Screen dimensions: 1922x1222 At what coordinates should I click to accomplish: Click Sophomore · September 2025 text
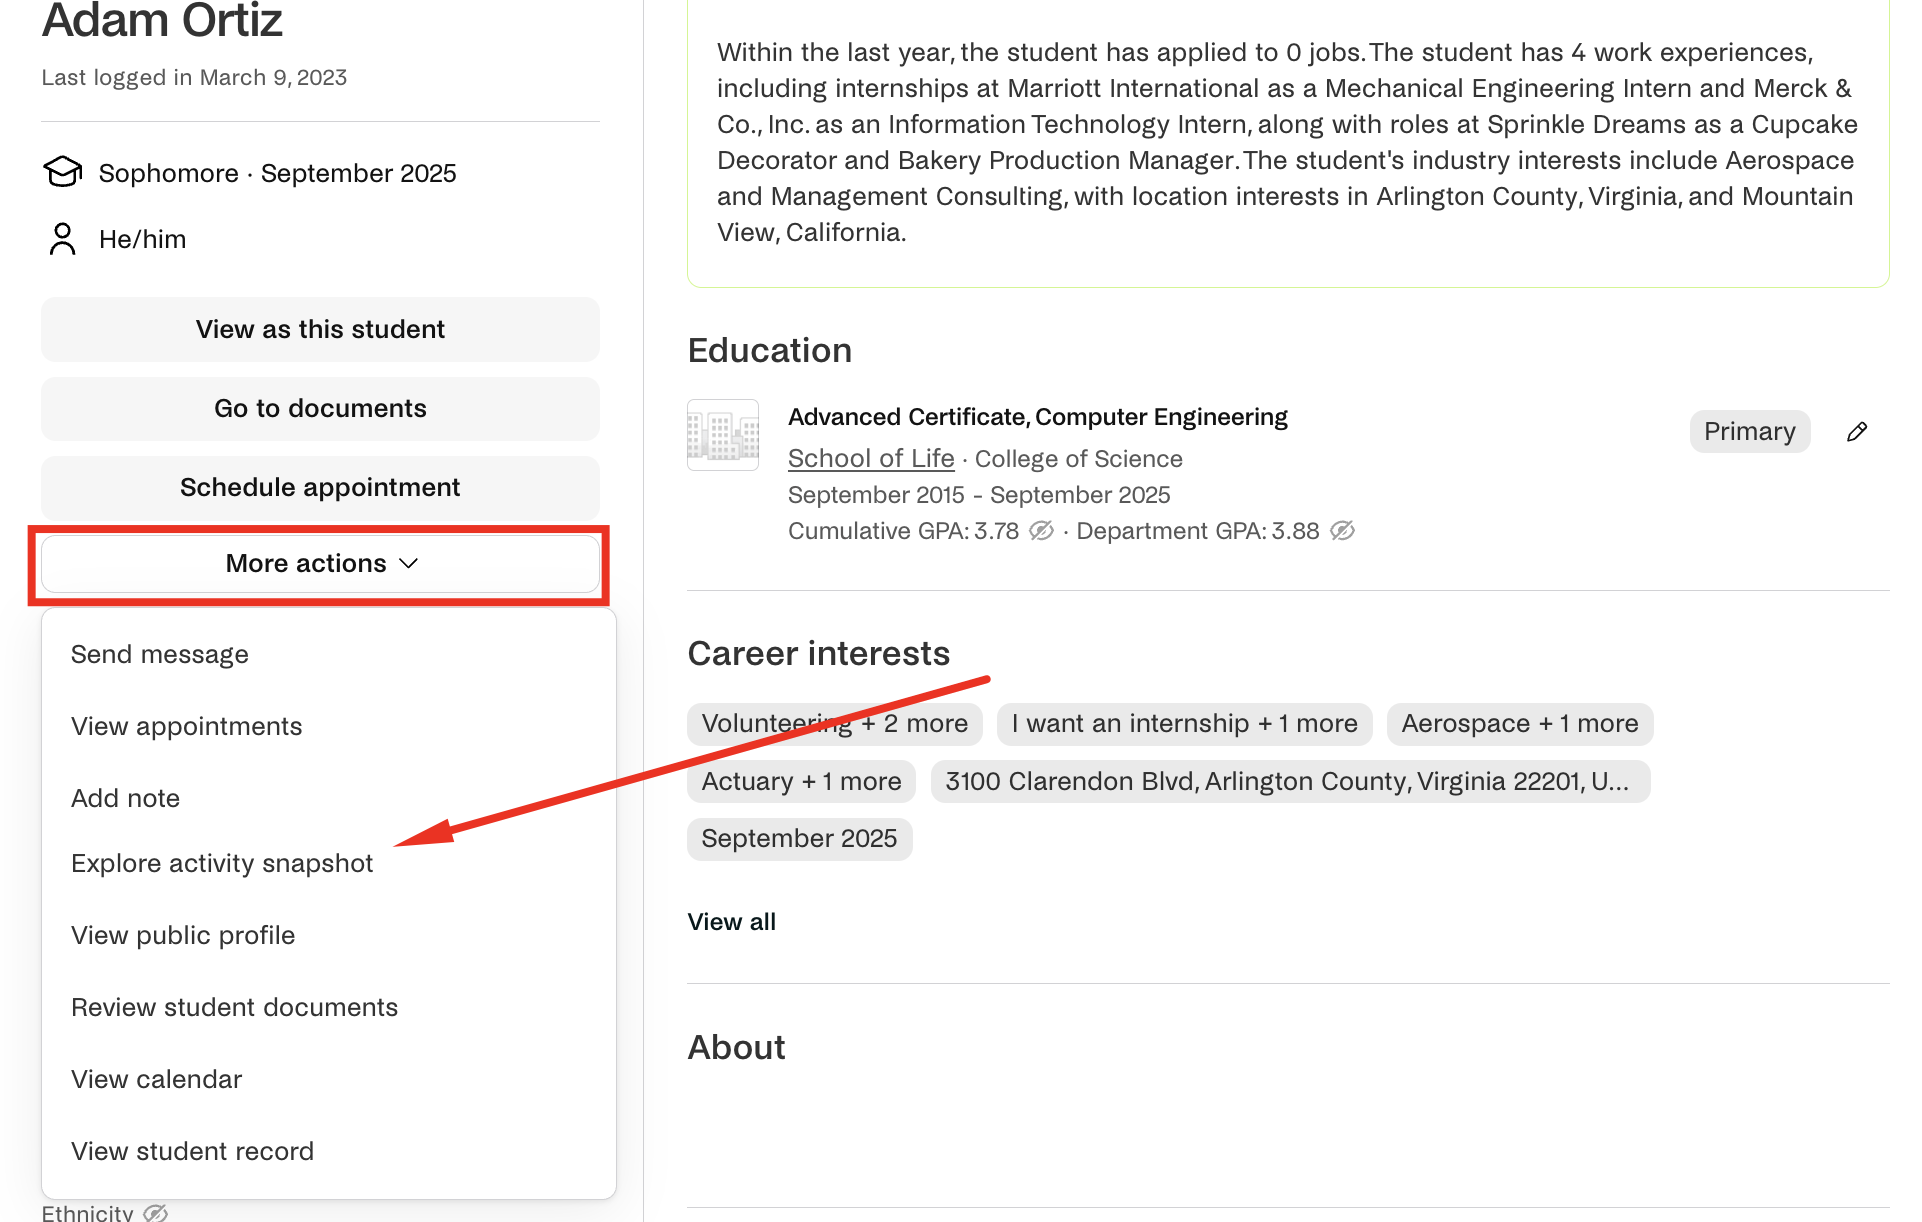278,173
